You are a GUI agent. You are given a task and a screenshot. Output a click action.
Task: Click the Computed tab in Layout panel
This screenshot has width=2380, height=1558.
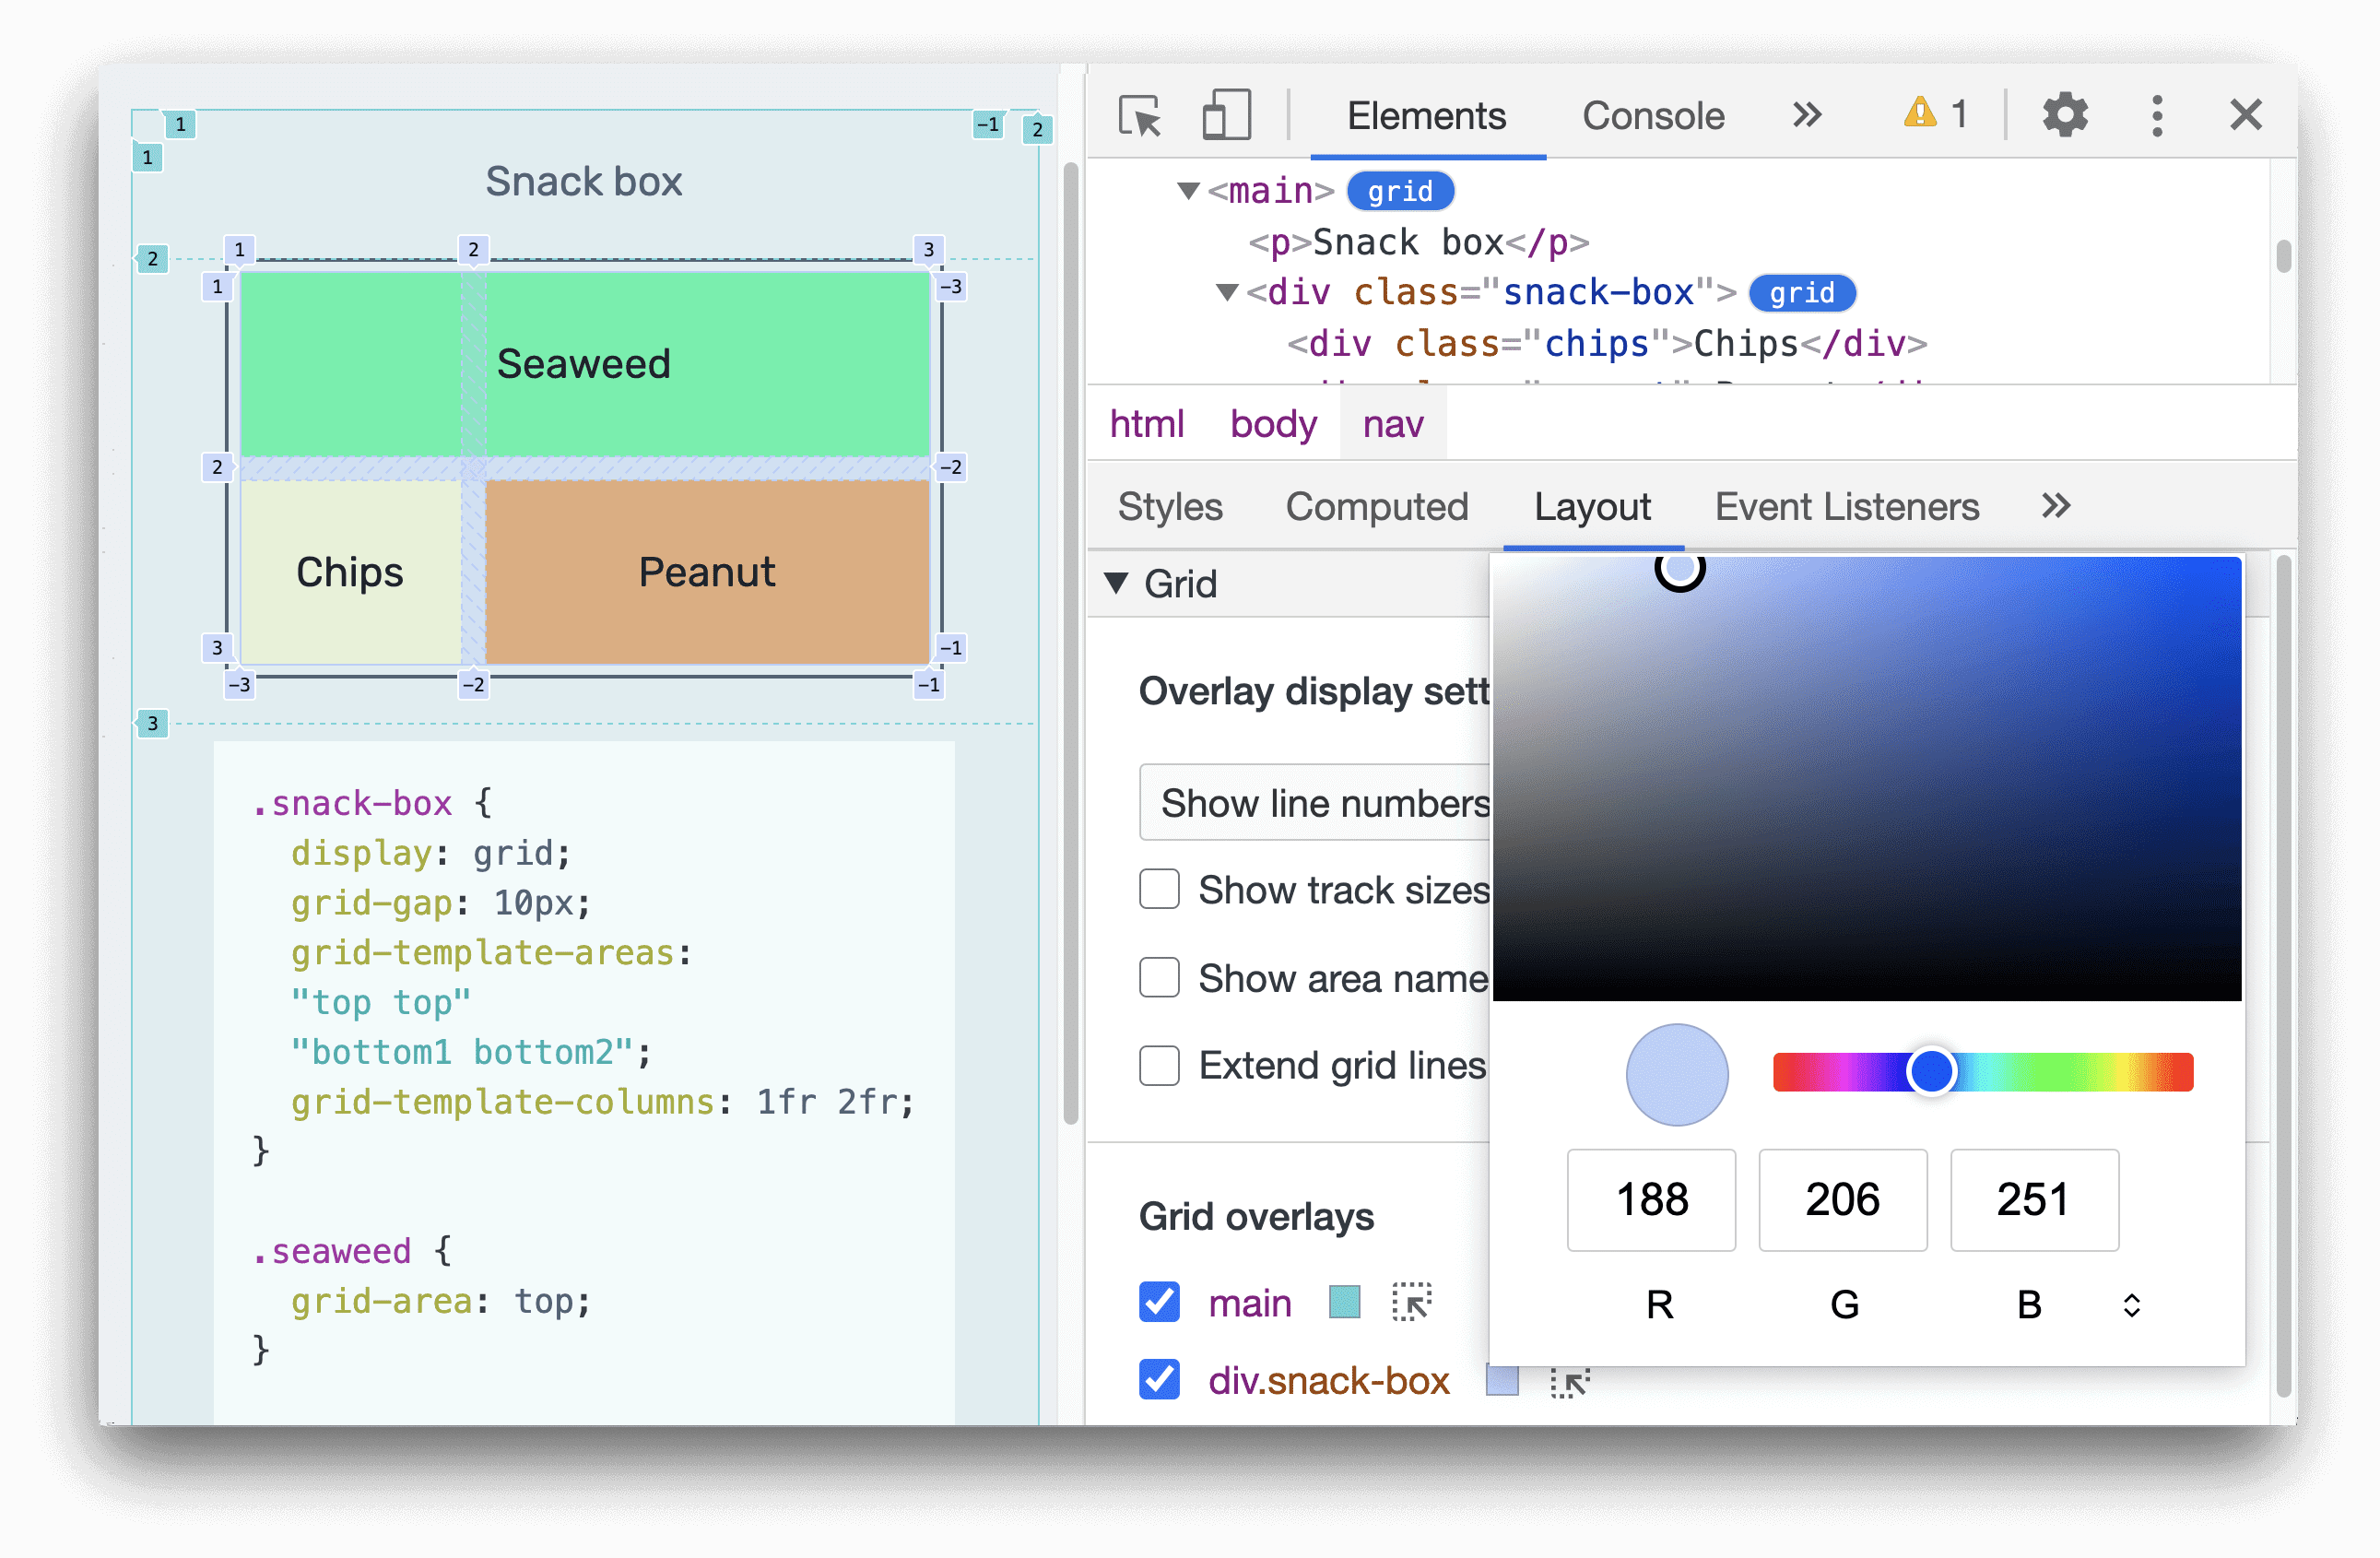point(1377,506)
